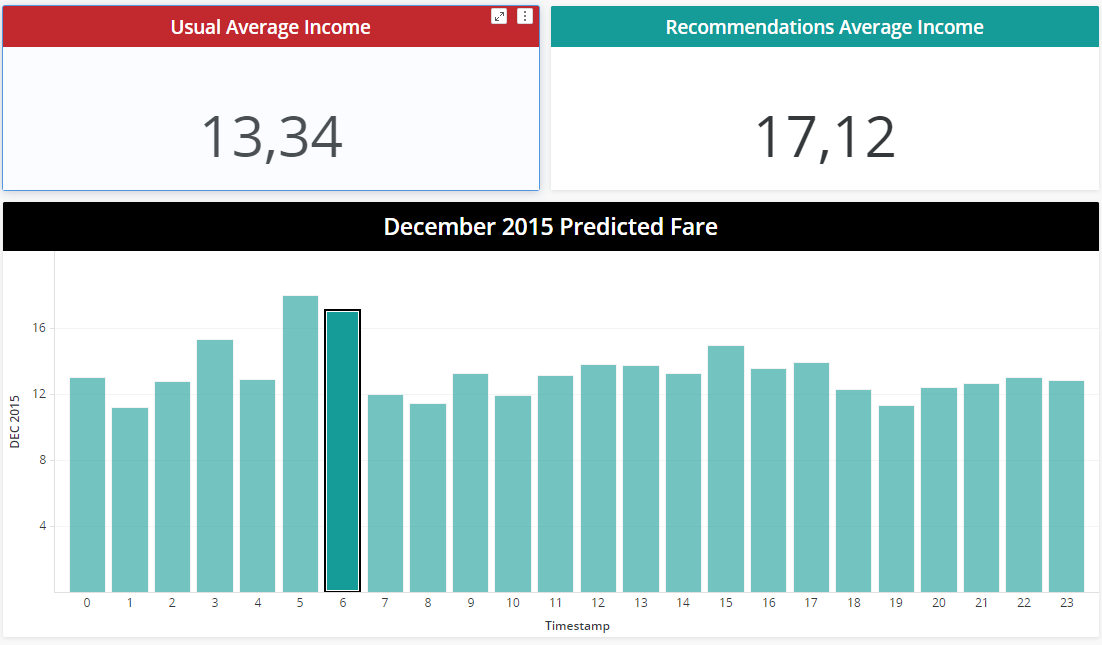Click the Usual Average Income header
Viewport: 1102px width, 645px height.
[x=271, y=27]
